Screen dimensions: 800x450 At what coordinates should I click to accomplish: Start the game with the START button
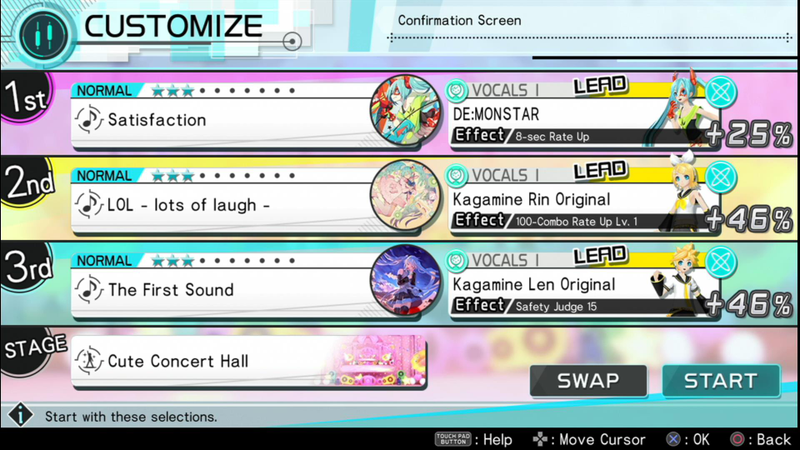721,381
